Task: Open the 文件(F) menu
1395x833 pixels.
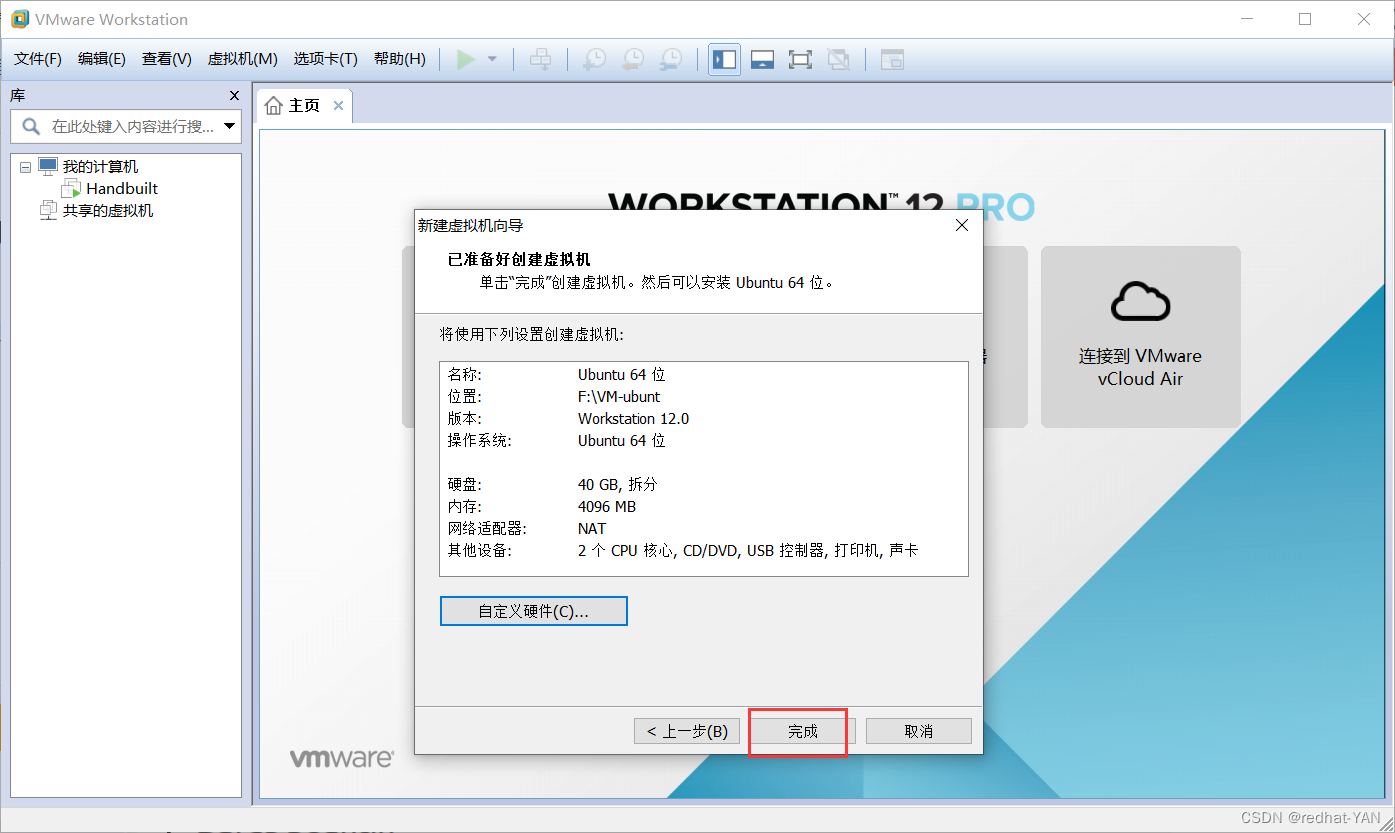Action: tap(38, 59)
